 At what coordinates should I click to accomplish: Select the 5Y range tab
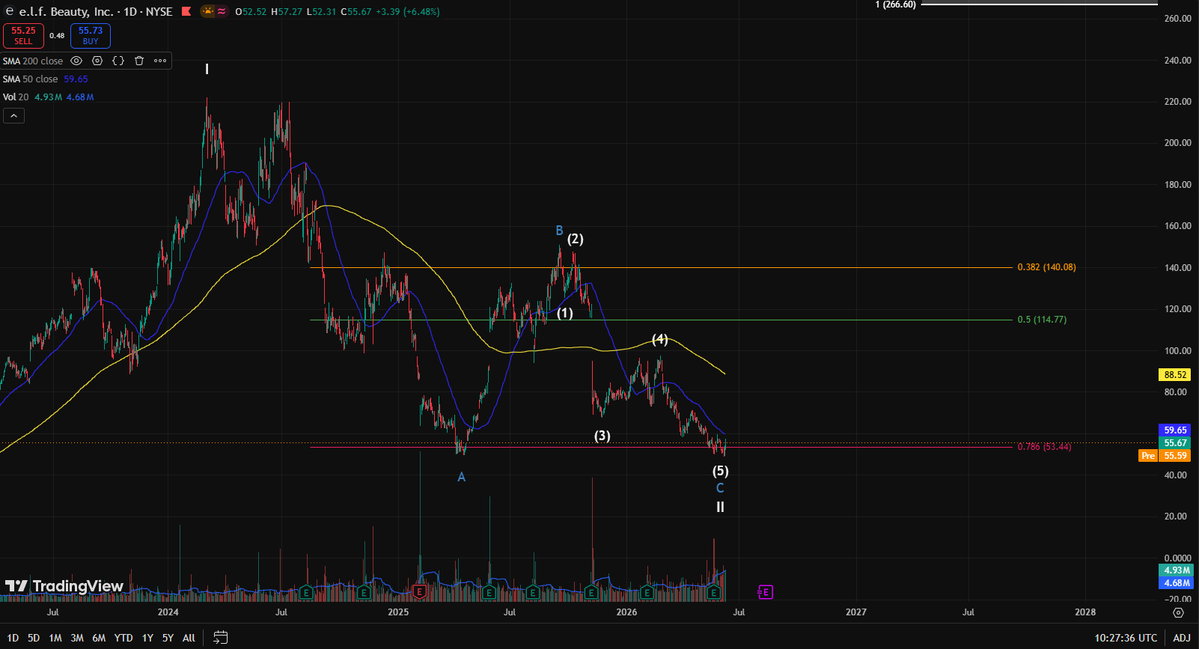click(x=167, y=638)
